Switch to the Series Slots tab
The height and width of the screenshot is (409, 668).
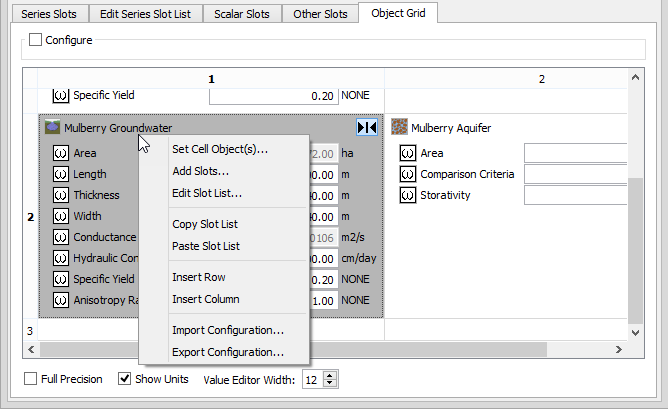pos(48,14)
